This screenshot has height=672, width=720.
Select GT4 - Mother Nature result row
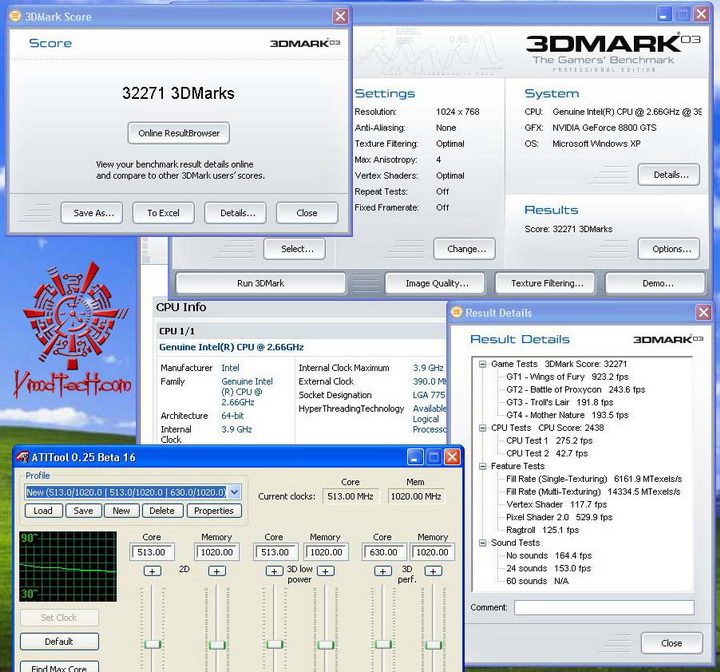567,415
